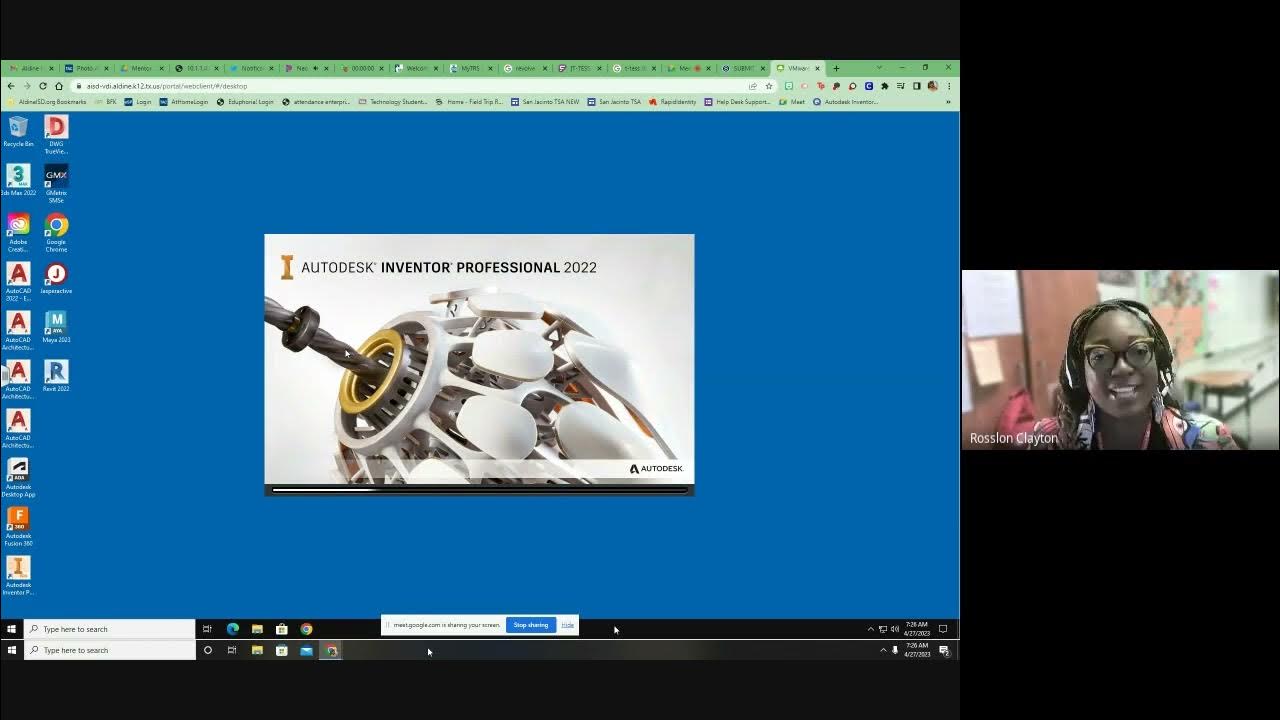The height and width of the screenshot is (720, 1280).
Task: Bookmark this page with the star icon
Action: point(768,86)
